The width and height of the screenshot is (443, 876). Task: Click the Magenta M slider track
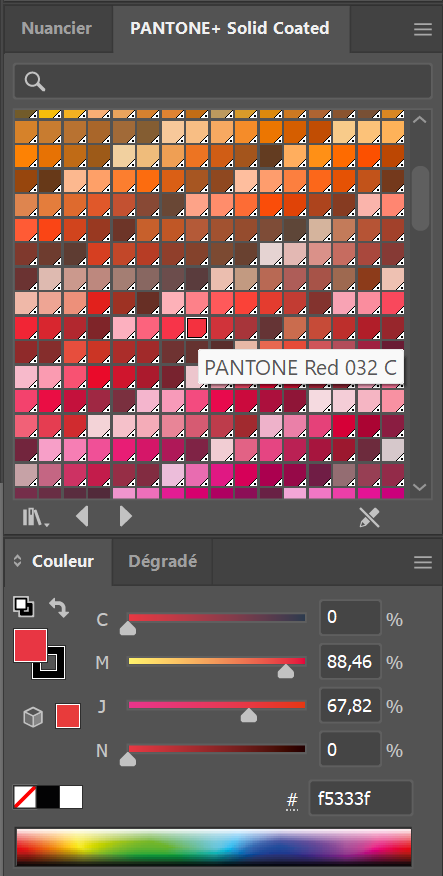click(217, 661)
